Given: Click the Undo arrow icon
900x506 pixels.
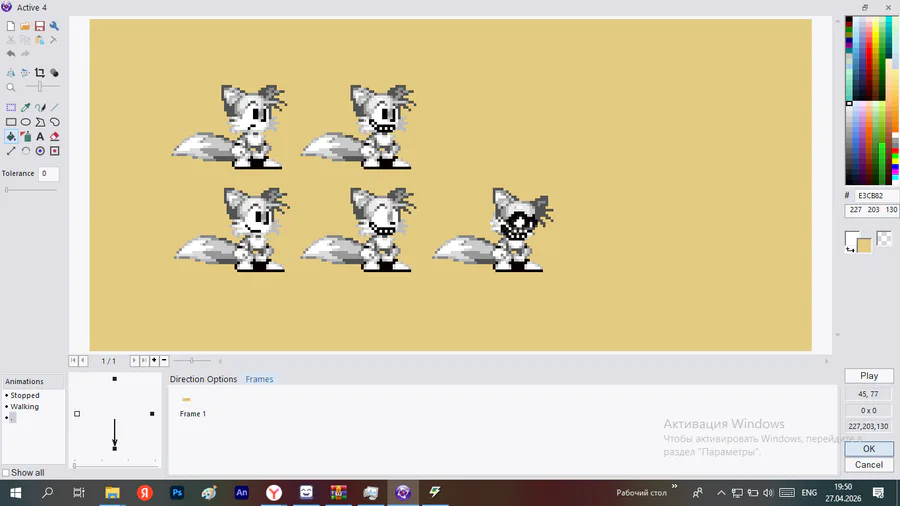Looking at the screenshot, I should (x=11, y=53).
